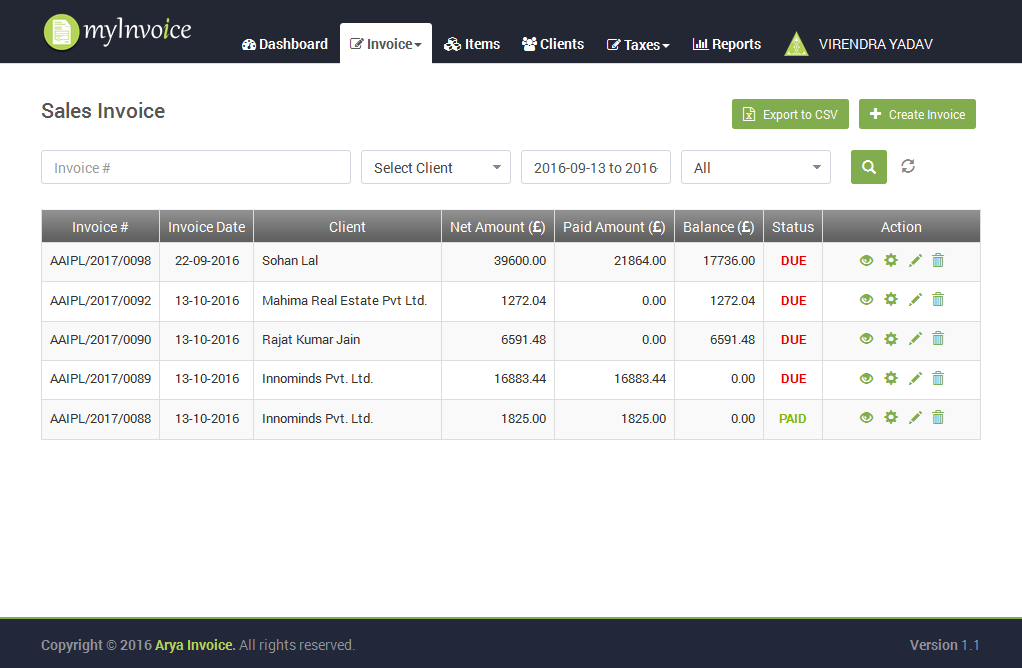1022x668 pixels.
Task: Delete invoice AAIPL/2017/0090 using trash icon
Action: [938, 339]
